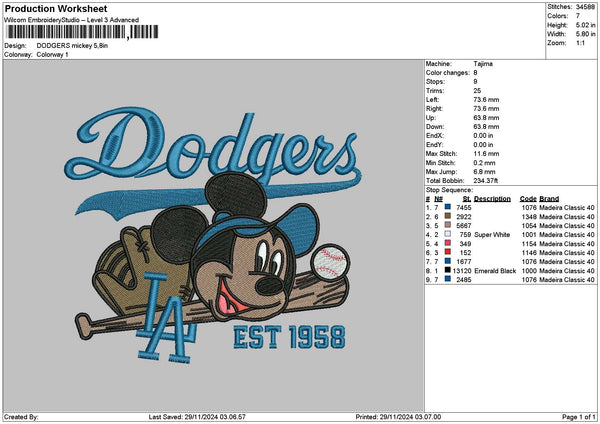Click the Description column header
The image size is (600, 424).
492,199
